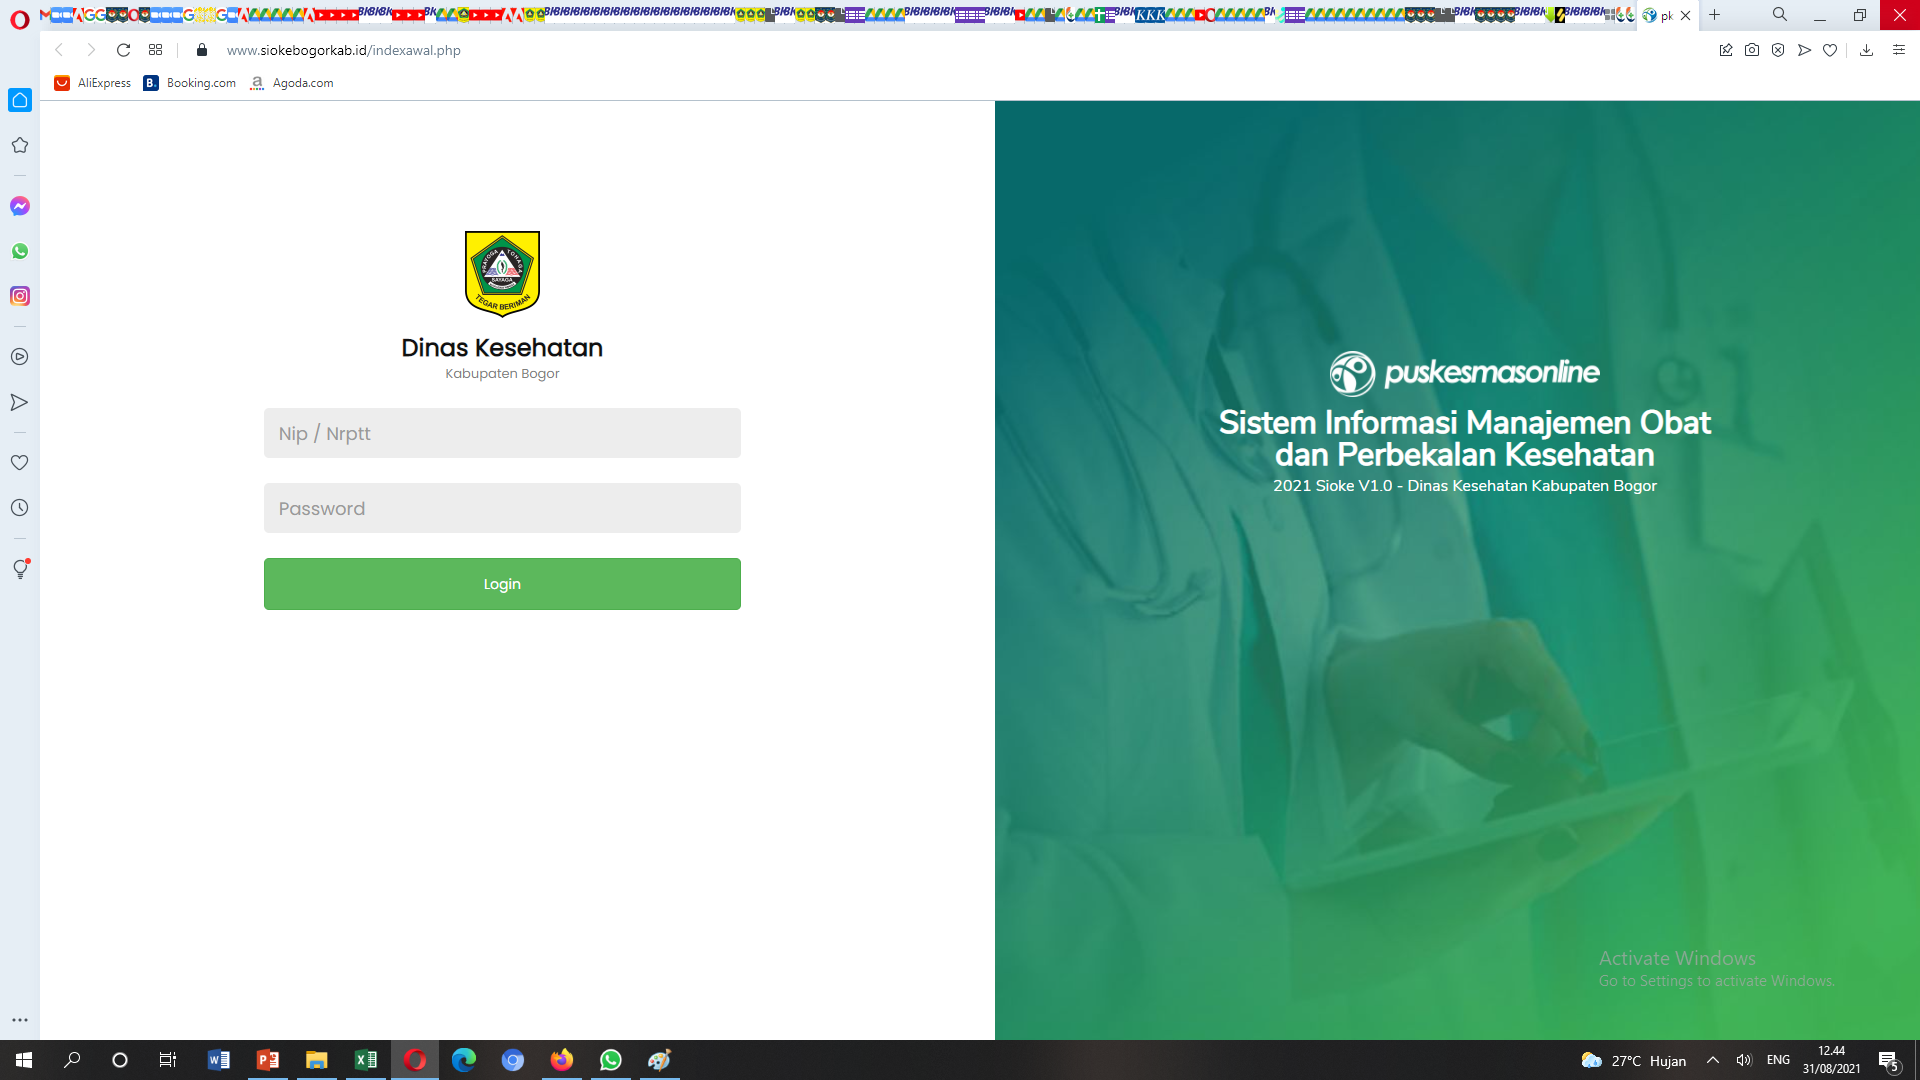Click the green Login button

[502, 584]
